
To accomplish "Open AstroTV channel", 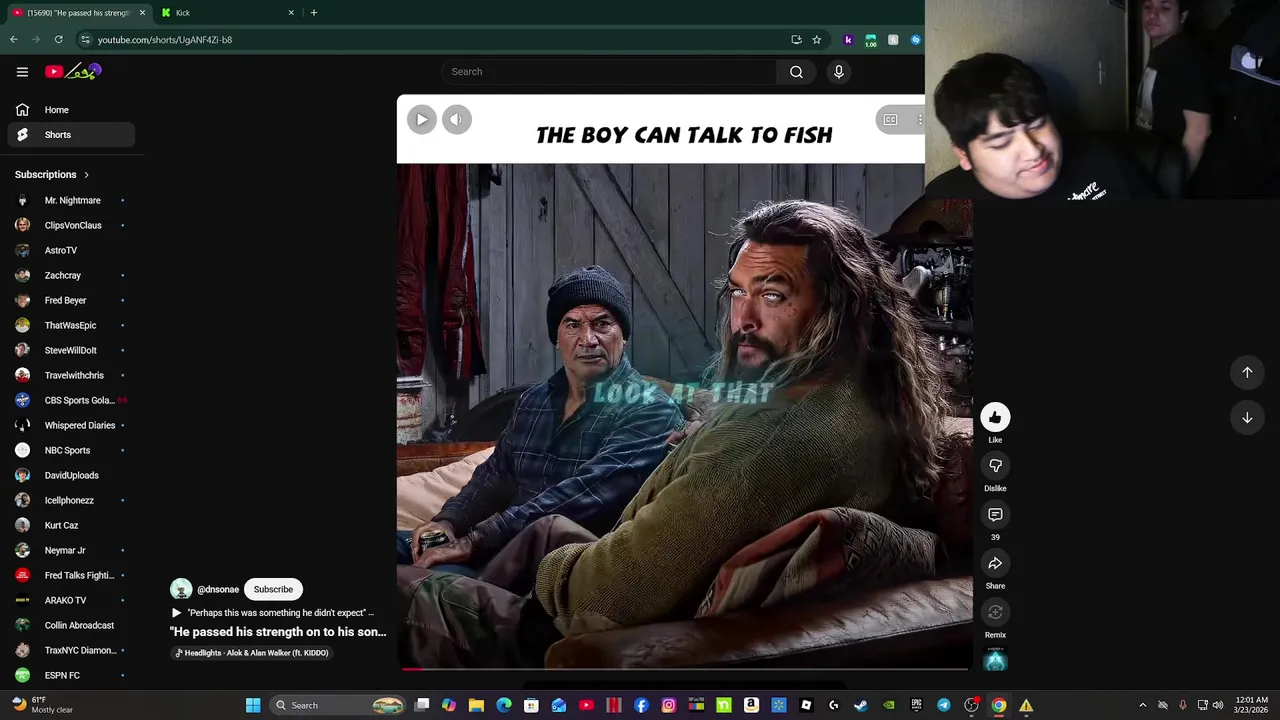I will click(70, 250).
